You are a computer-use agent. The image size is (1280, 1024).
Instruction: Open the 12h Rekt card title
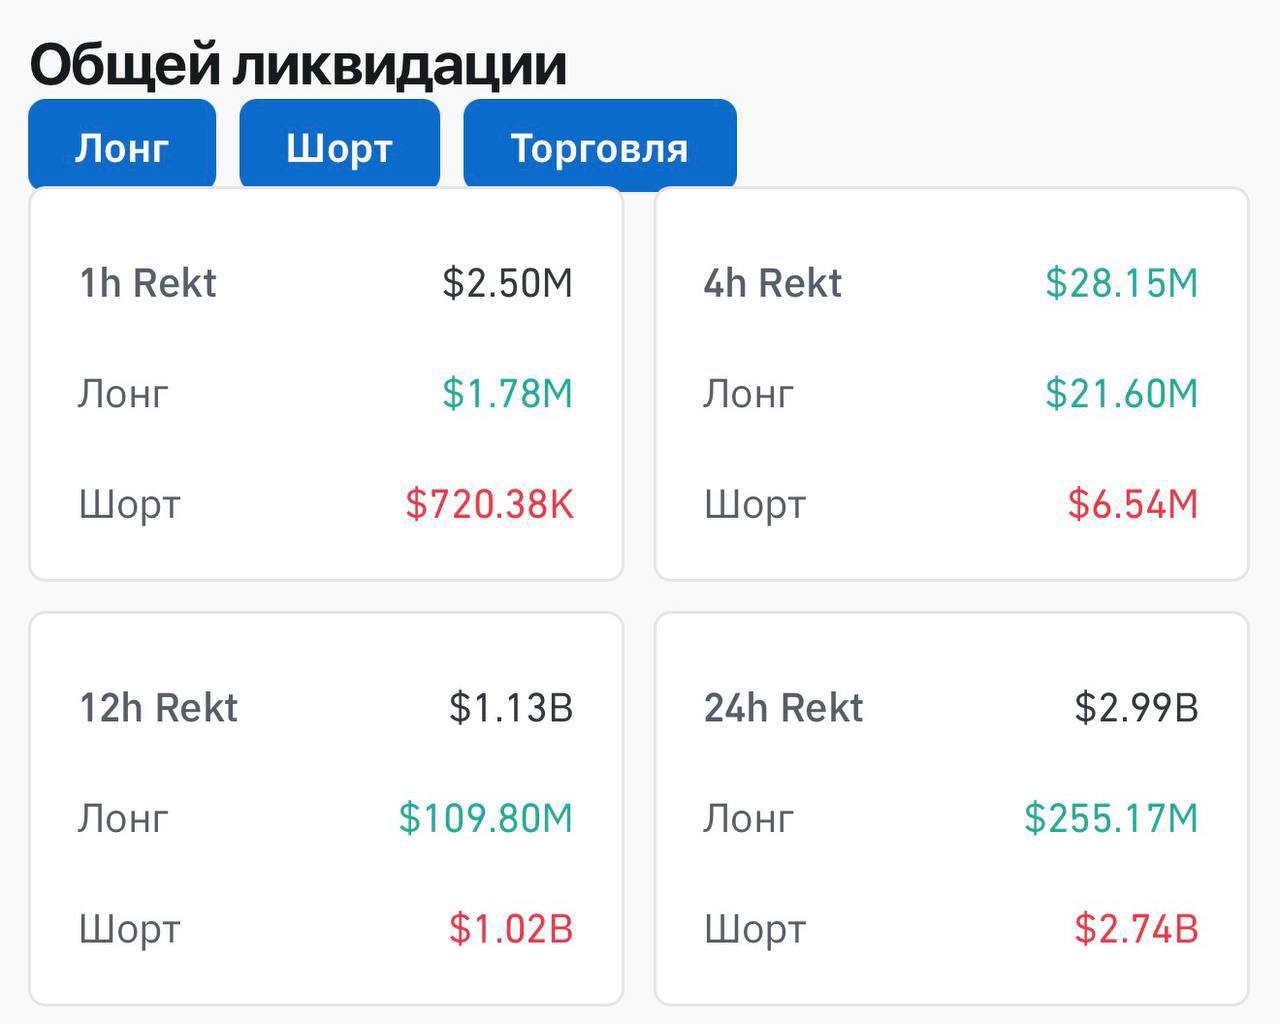(159, 708)
